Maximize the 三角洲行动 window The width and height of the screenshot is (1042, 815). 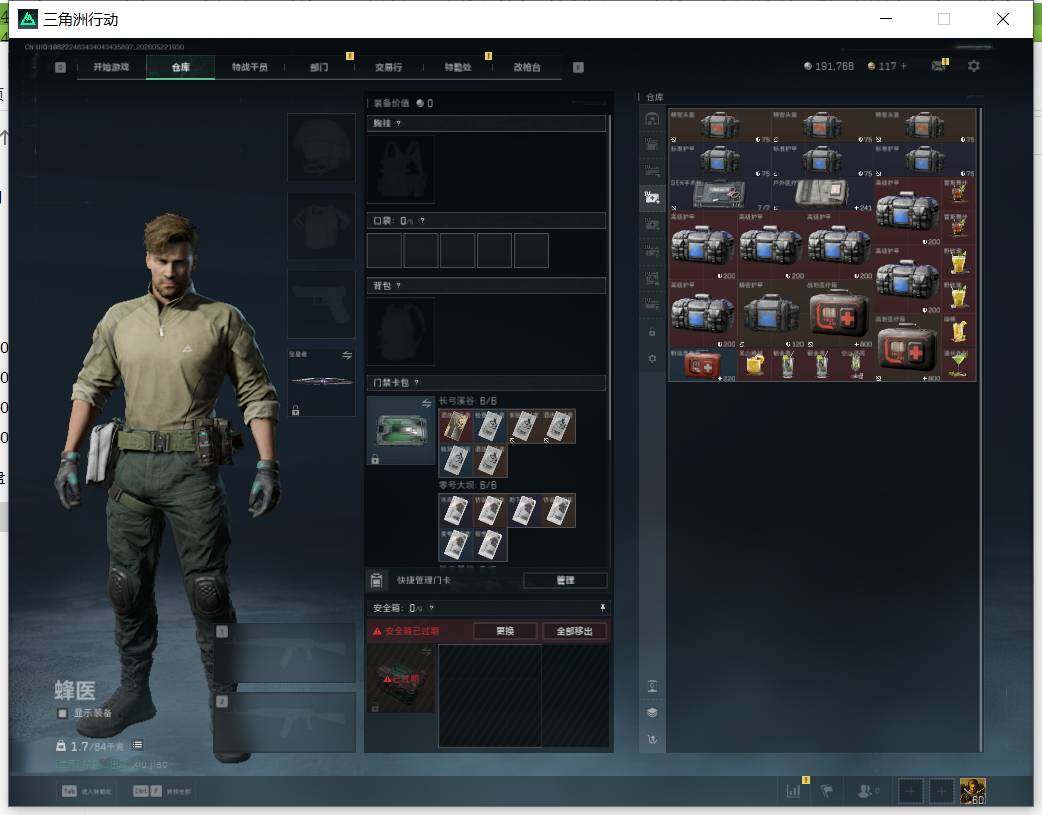click(944, 19)
